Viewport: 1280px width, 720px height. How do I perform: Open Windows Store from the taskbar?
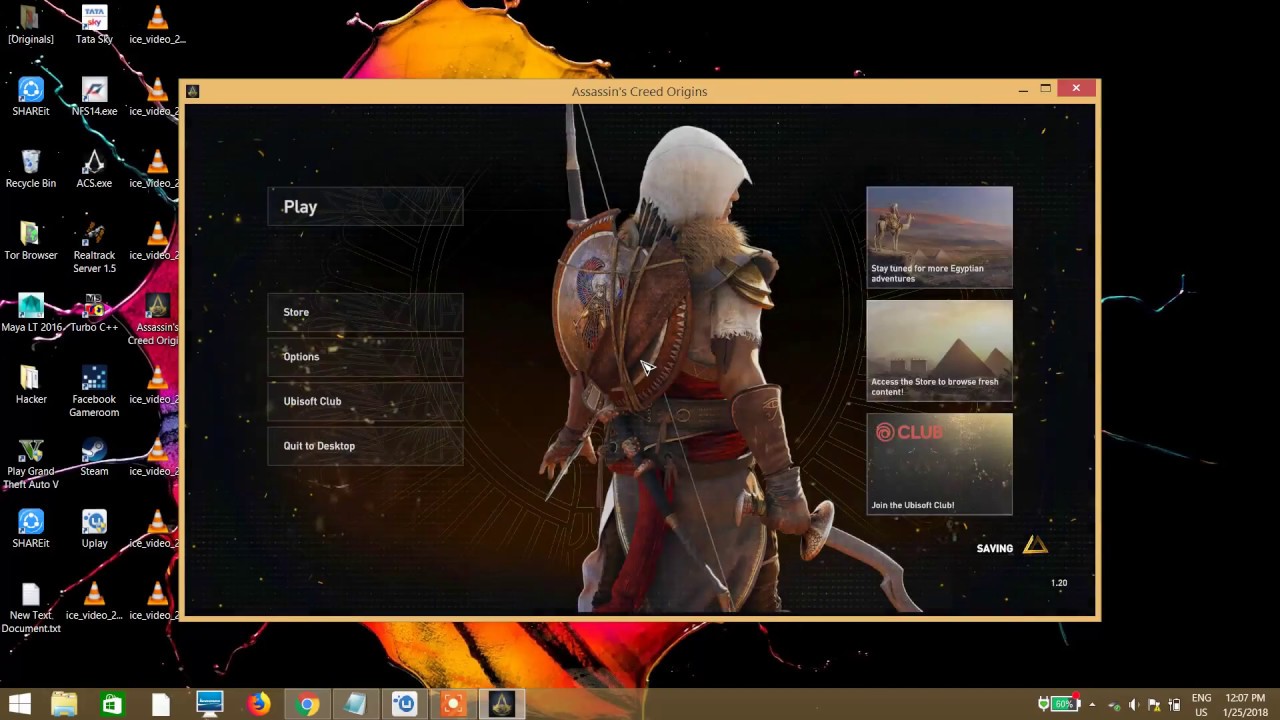pos(112,704)
